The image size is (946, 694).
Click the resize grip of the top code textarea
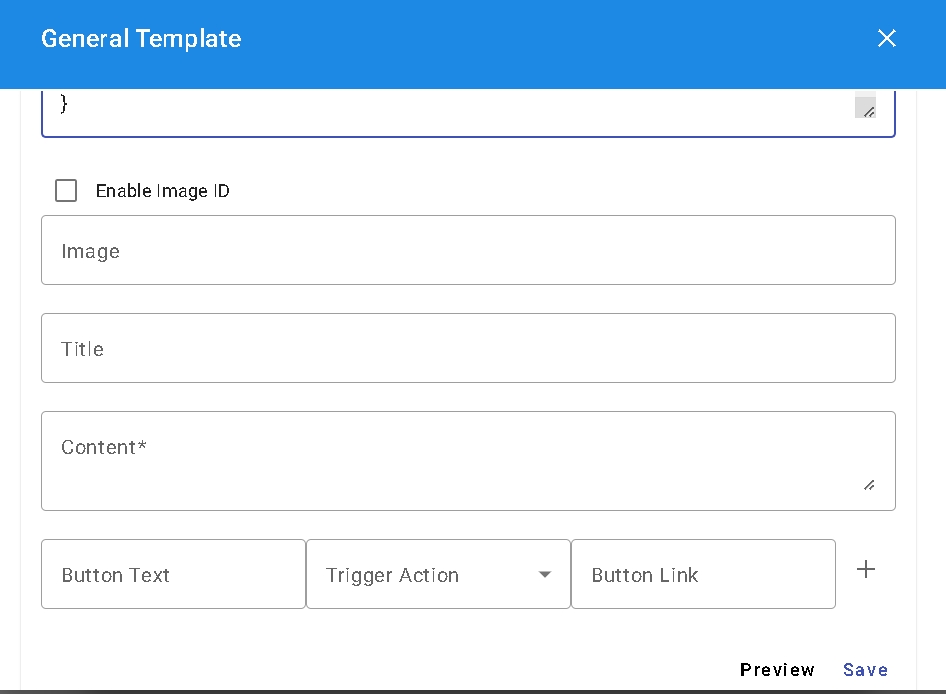point(866,108)
